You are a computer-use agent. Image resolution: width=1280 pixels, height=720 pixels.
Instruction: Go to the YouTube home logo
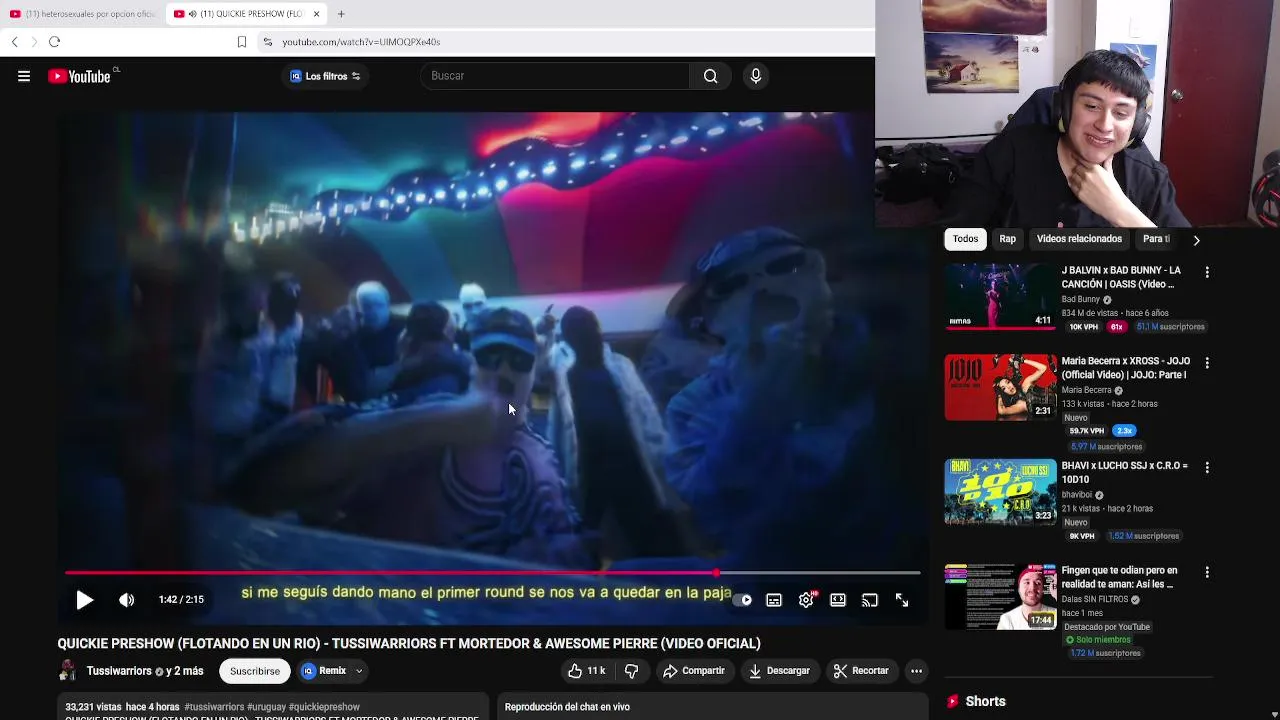point(79,76)
